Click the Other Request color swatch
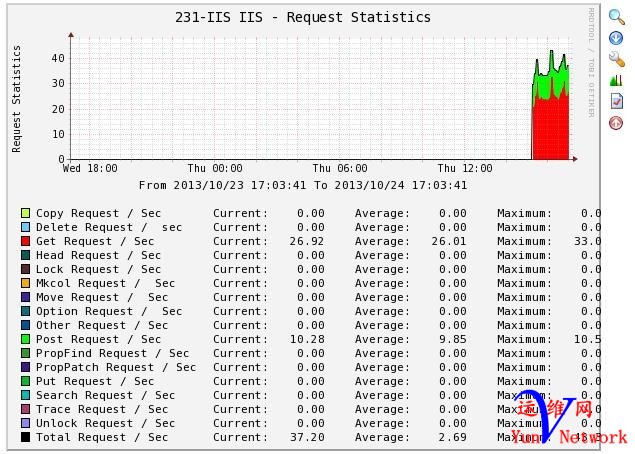The width and height of the screenshot is (635, 454). tap(26, 325)
